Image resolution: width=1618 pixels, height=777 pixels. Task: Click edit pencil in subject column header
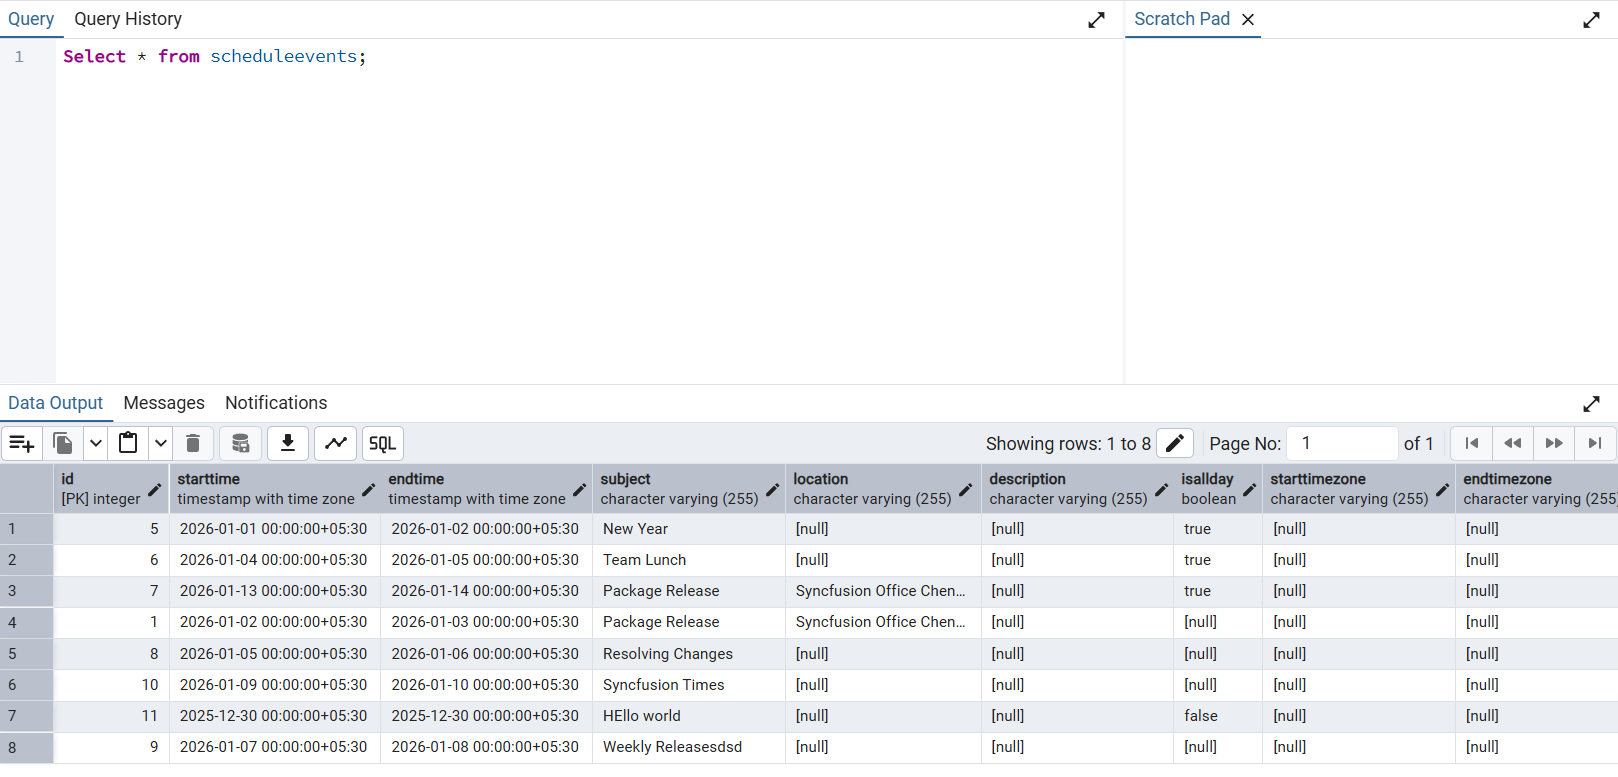pyautogui.click(x=772, y=490)
